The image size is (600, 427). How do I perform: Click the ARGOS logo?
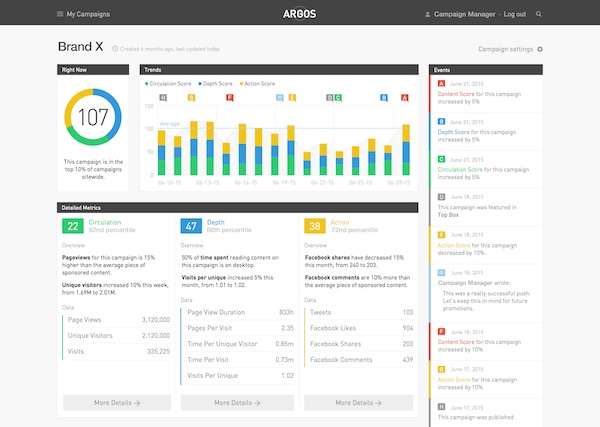point(299,15)
